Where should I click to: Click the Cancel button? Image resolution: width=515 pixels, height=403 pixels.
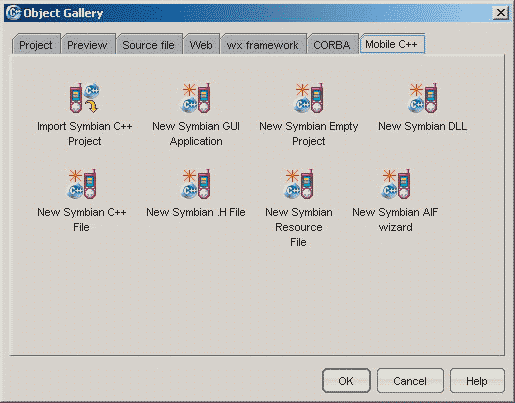click(410, 381)
